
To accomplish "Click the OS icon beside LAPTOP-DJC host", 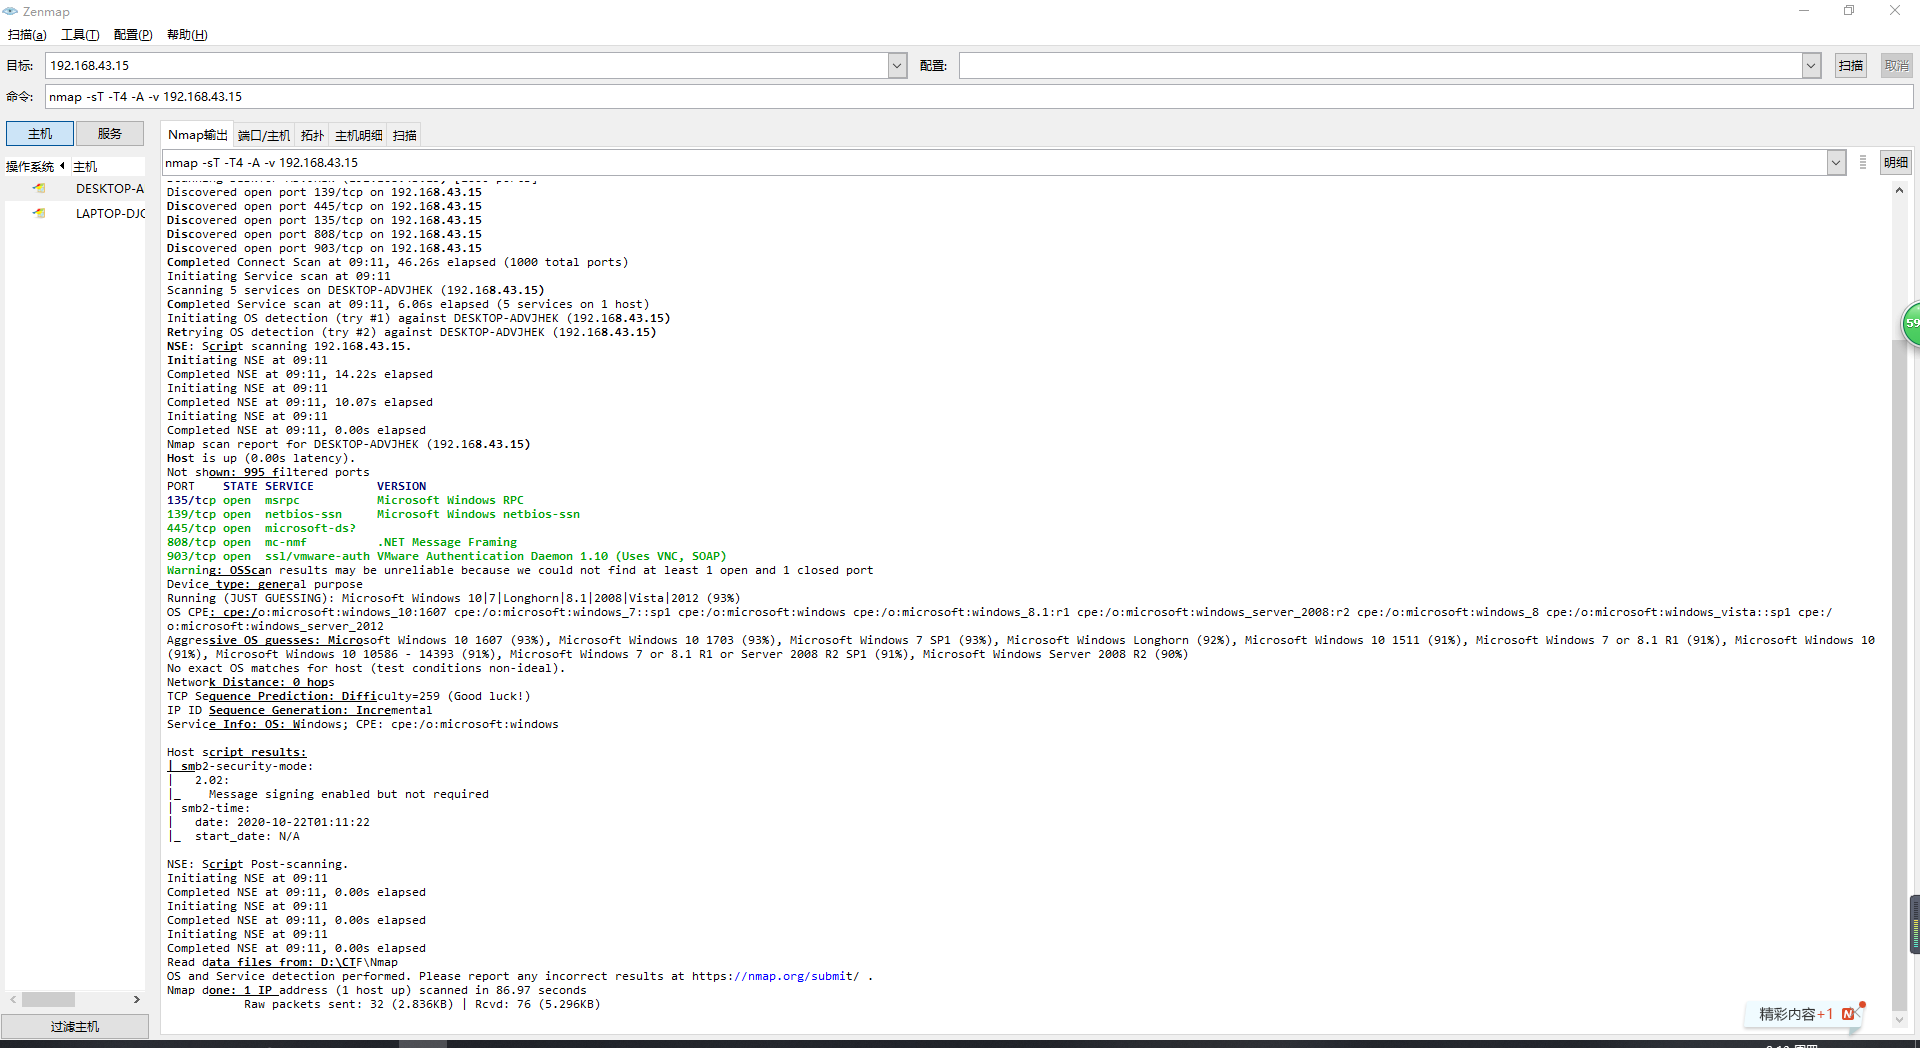I will click(39, 213).
